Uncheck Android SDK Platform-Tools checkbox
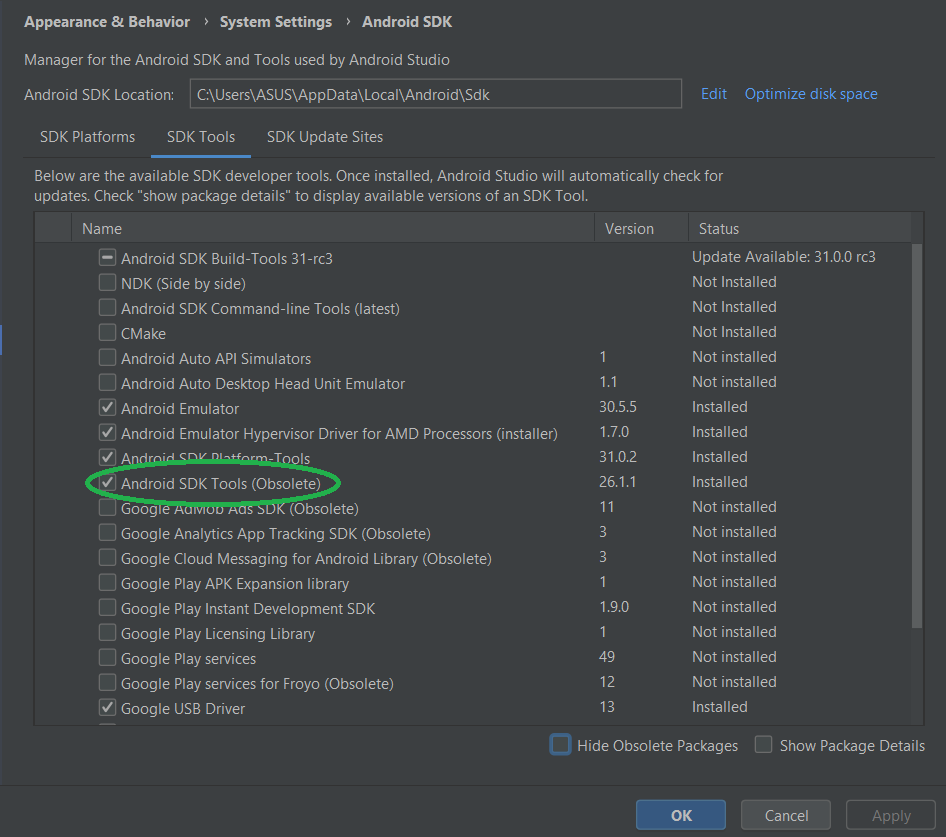 [107, 457]
